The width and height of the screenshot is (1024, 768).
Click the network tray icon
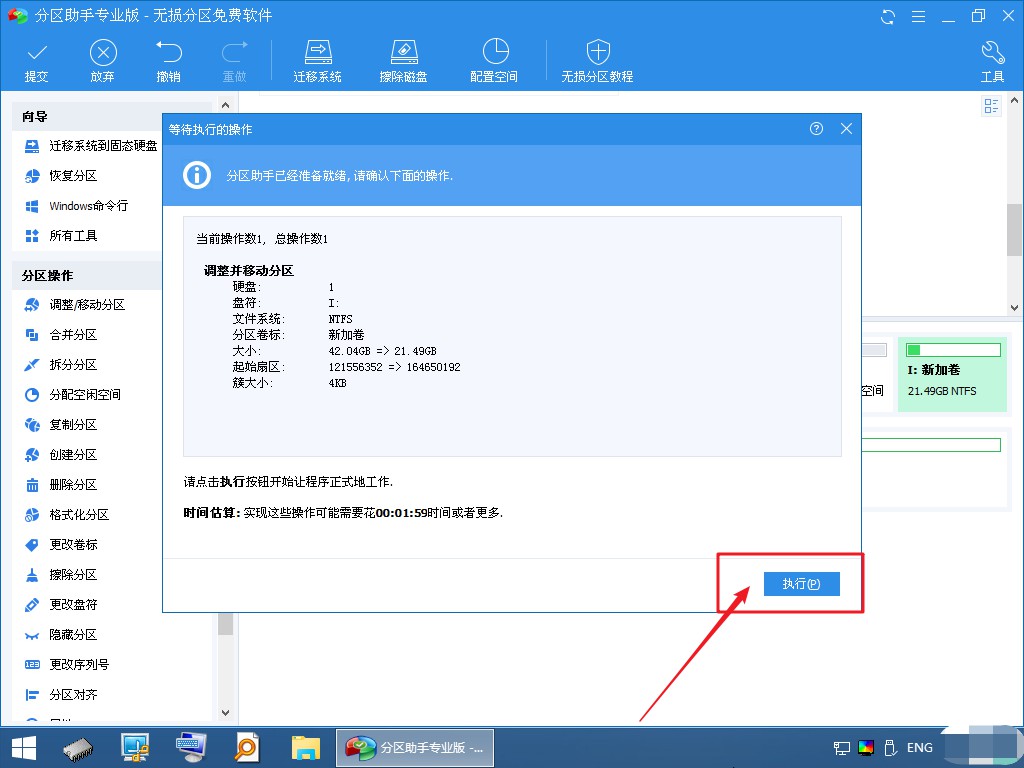pyautogui.click(x=842, y=748)
